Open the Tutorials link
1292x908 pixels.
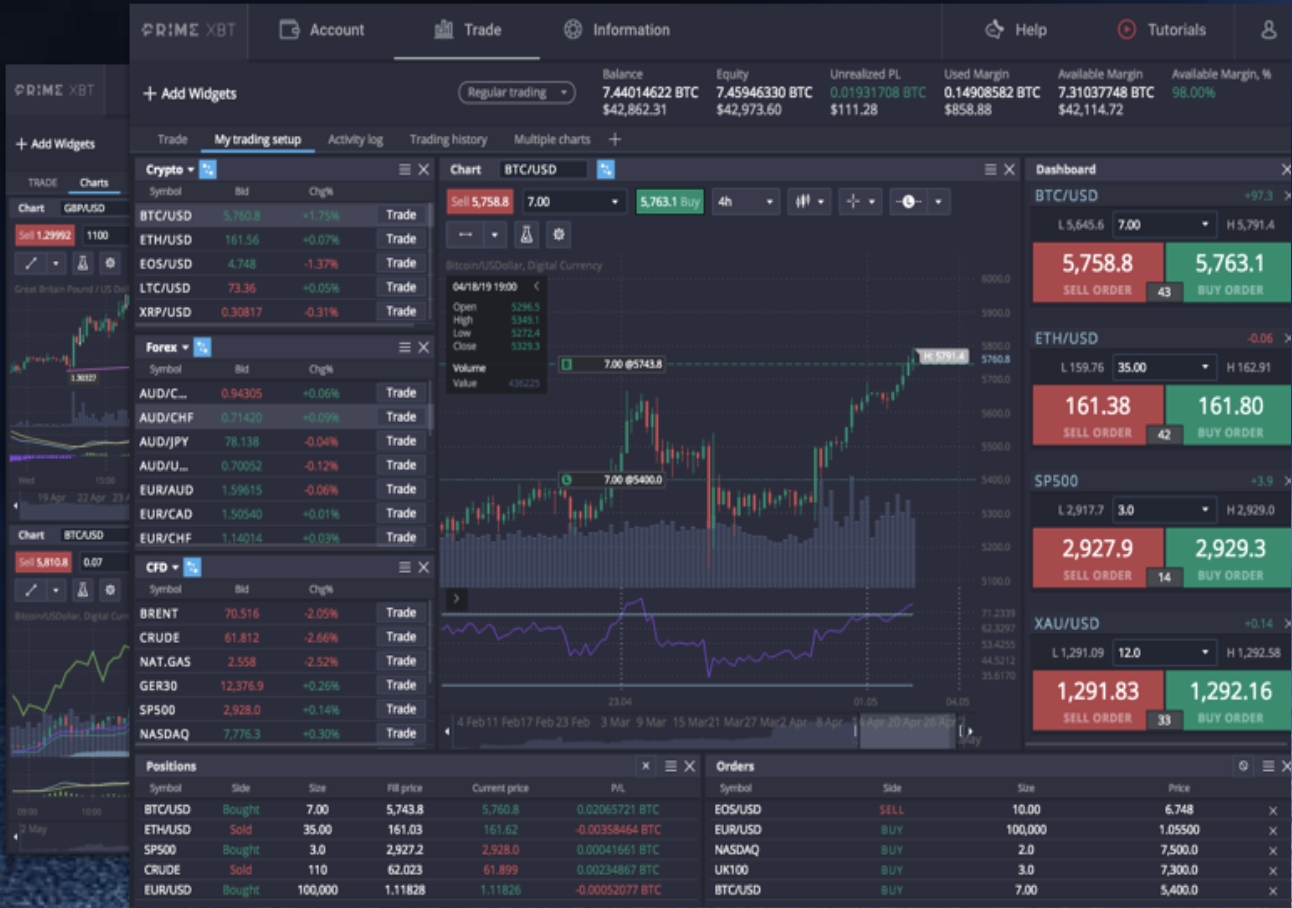point(1162,30)
